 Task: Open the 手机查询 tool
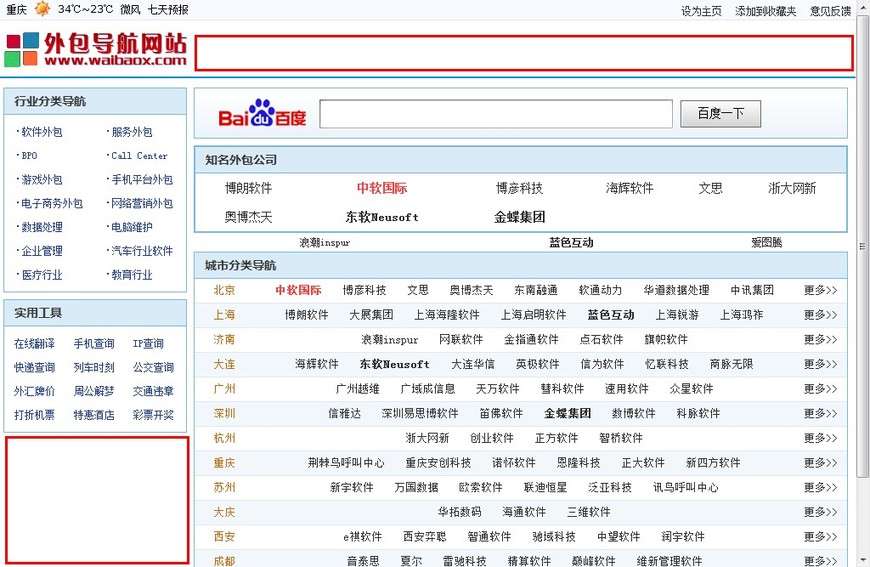click(94, 344)
